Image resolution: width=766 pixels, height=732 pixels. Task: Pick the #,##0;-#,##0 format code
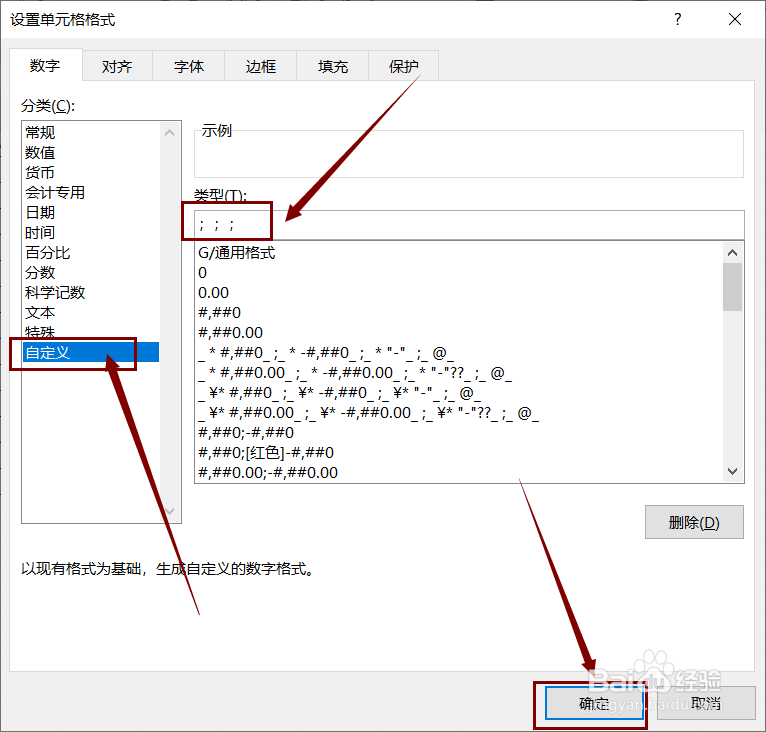coord(458,432)
